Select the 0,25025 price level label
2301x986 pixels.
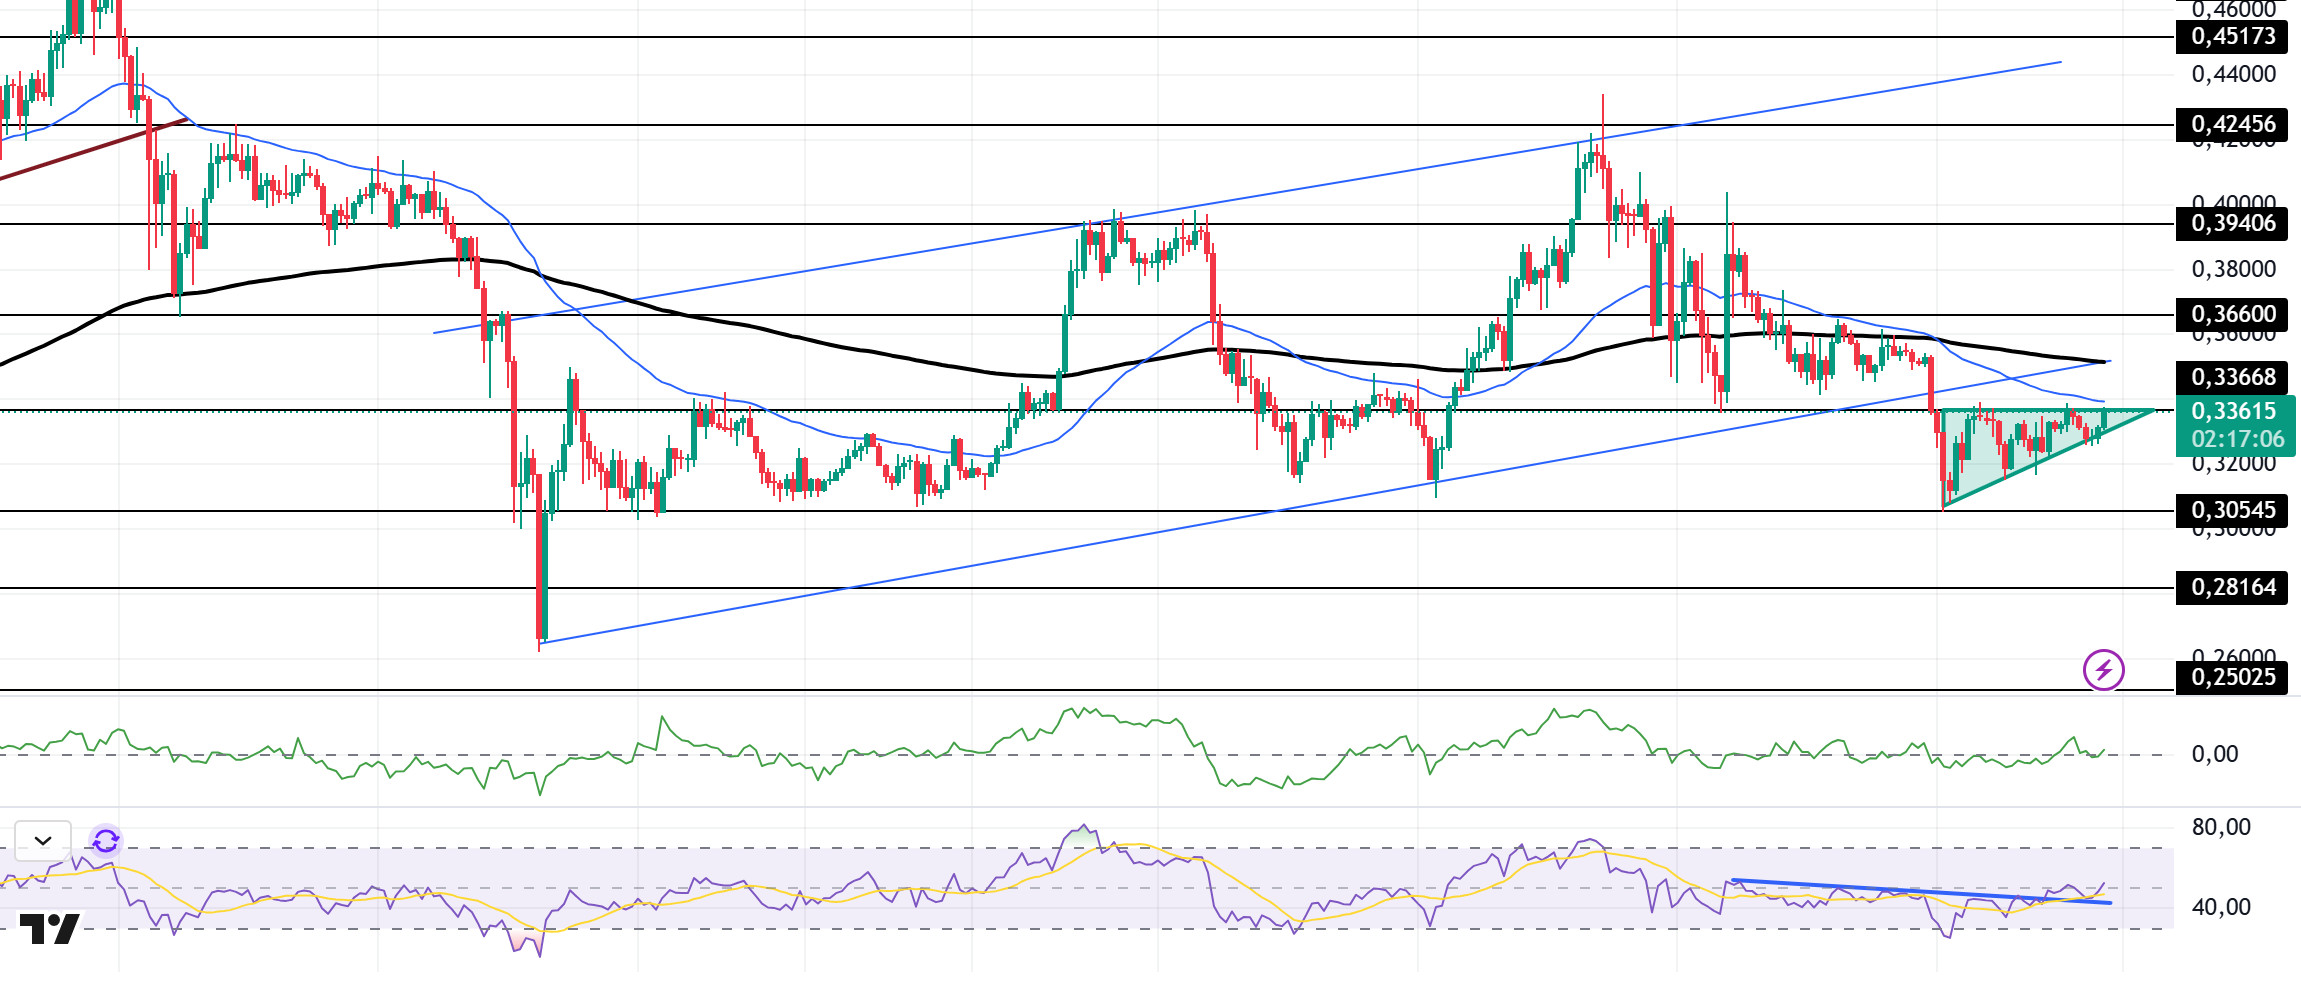tap(2232, 678)
